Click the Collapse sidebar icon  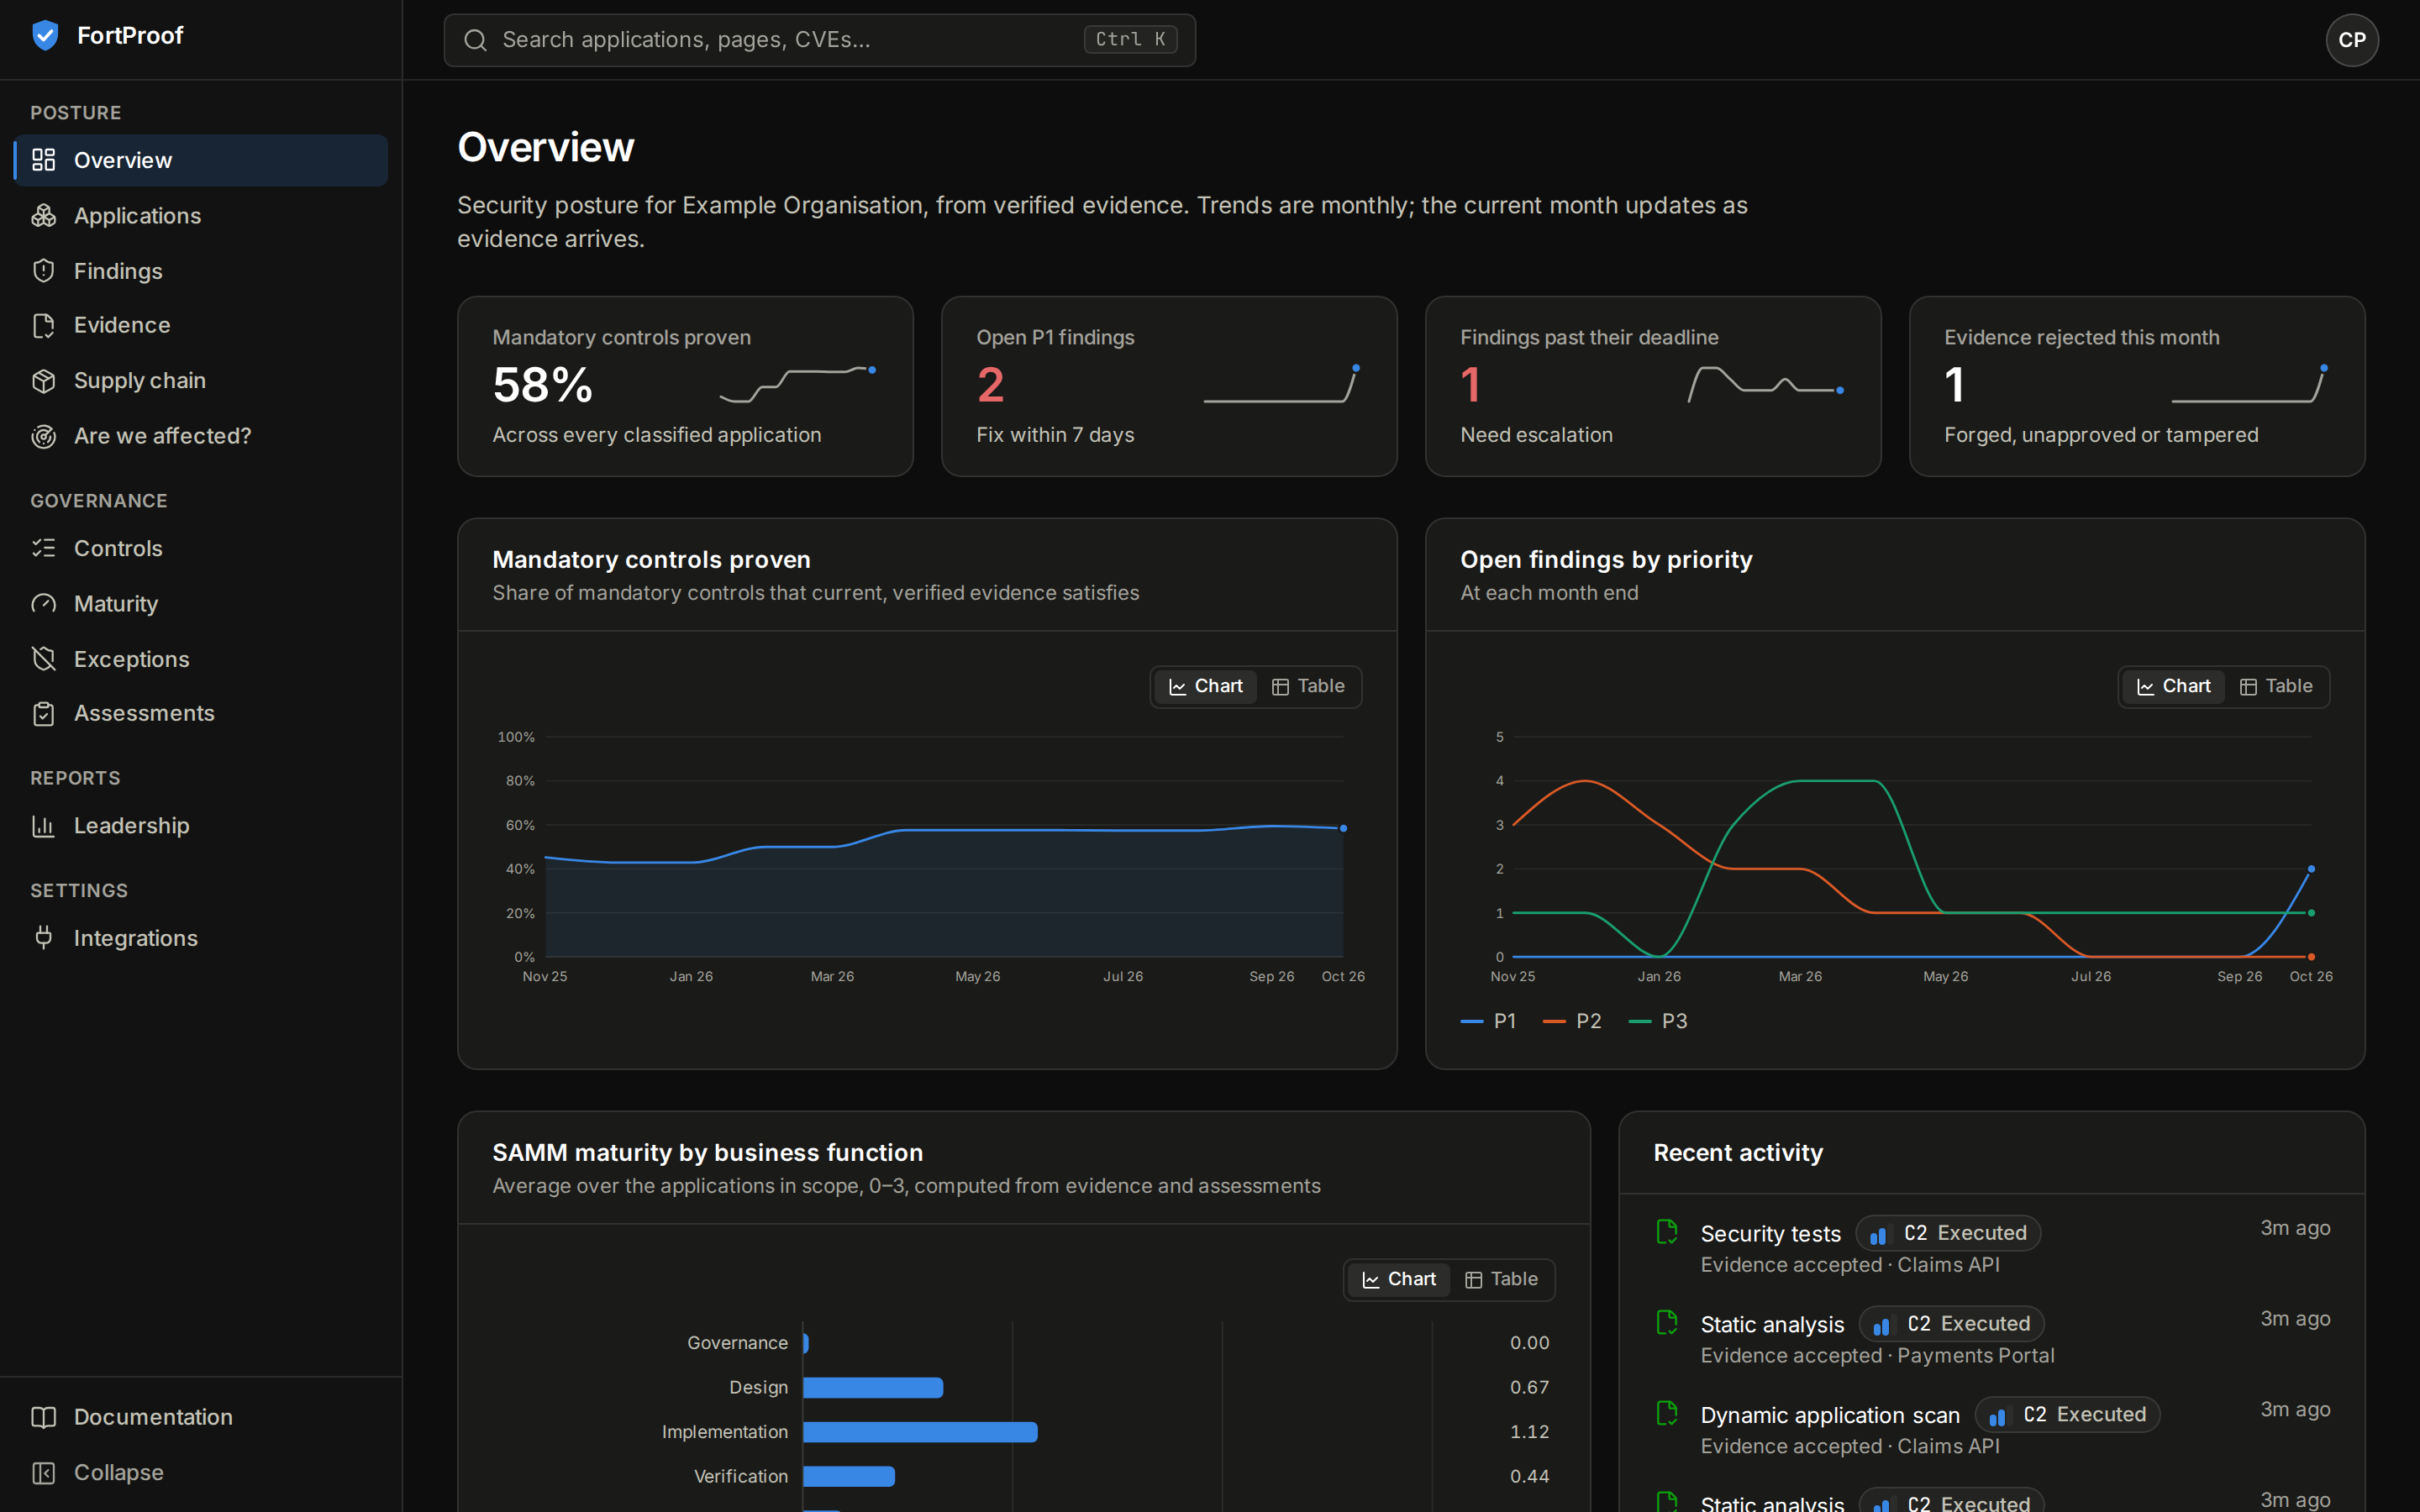(43, 1473)
